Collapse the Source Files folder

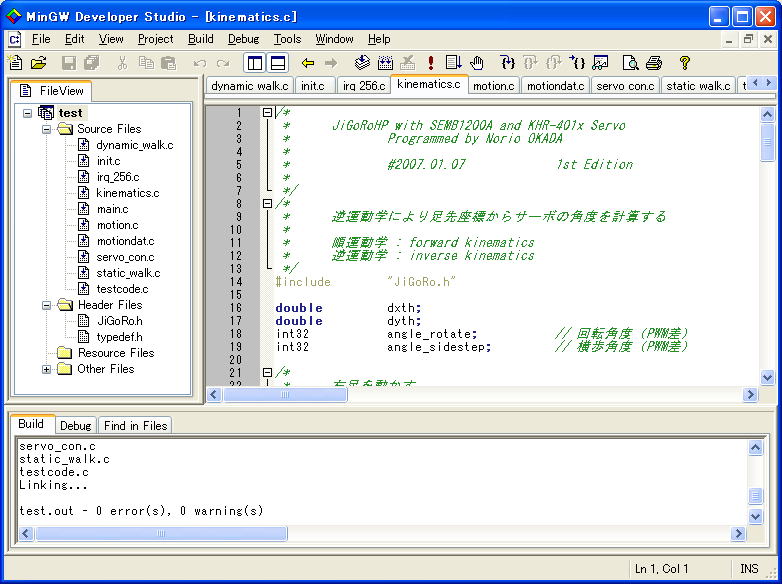click(47, 129)
